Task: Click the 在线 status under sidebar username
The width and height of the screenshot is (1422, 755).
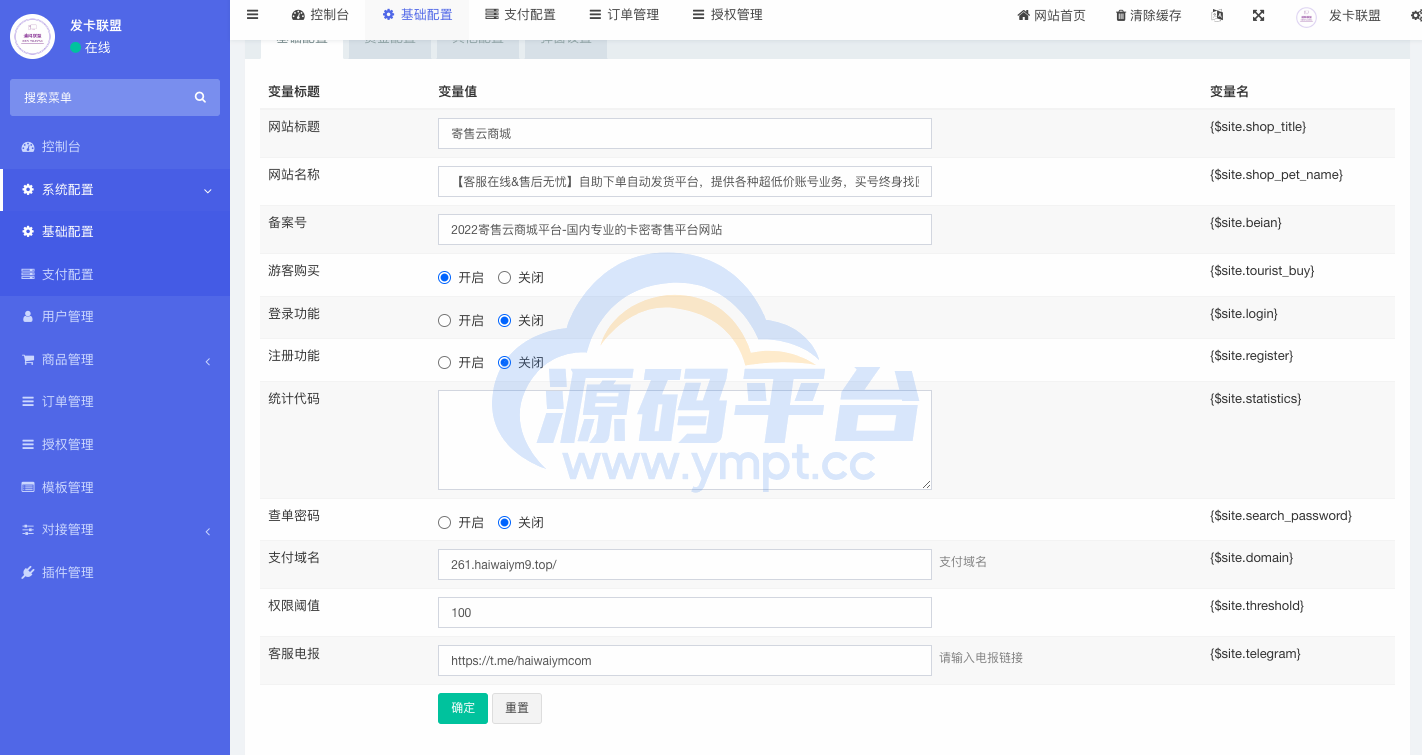Action: click(x=91, y=48)
